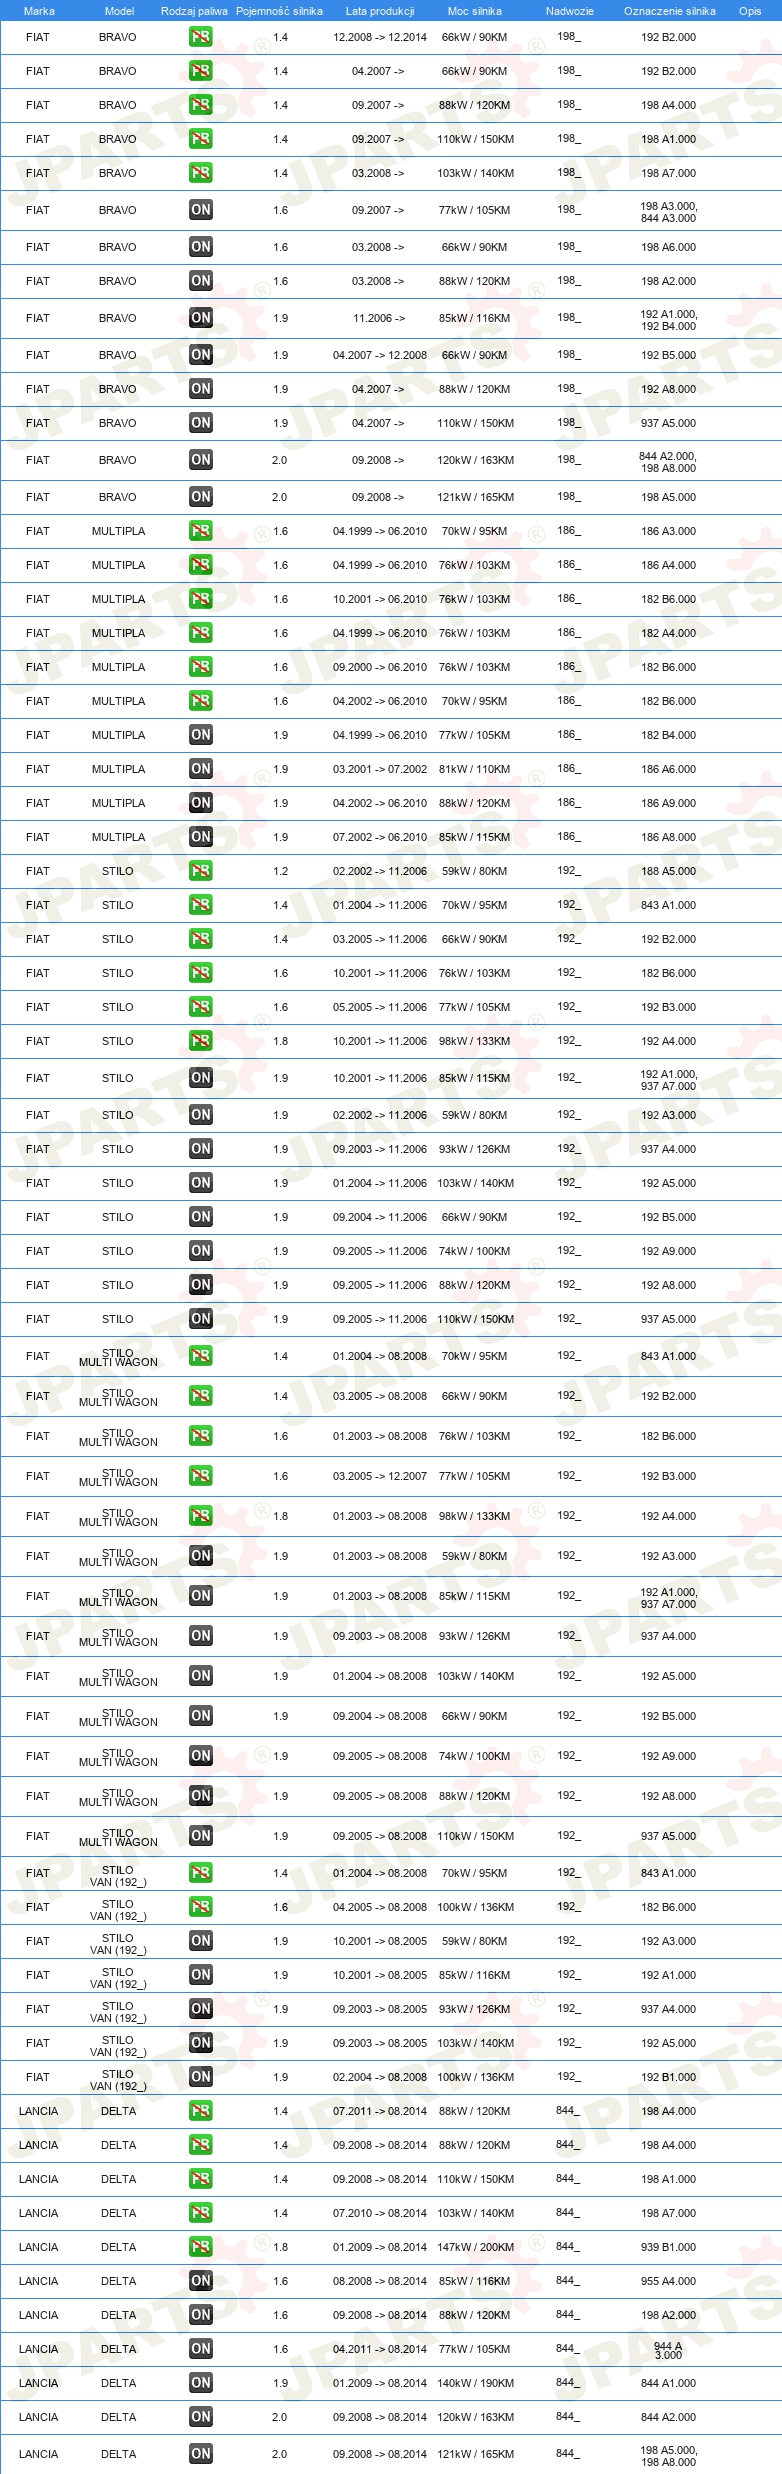Select the '147kW / 200KM' power cell
Image resolution: width=782 pixels, height=2474 pixels.
[475, 2247]
